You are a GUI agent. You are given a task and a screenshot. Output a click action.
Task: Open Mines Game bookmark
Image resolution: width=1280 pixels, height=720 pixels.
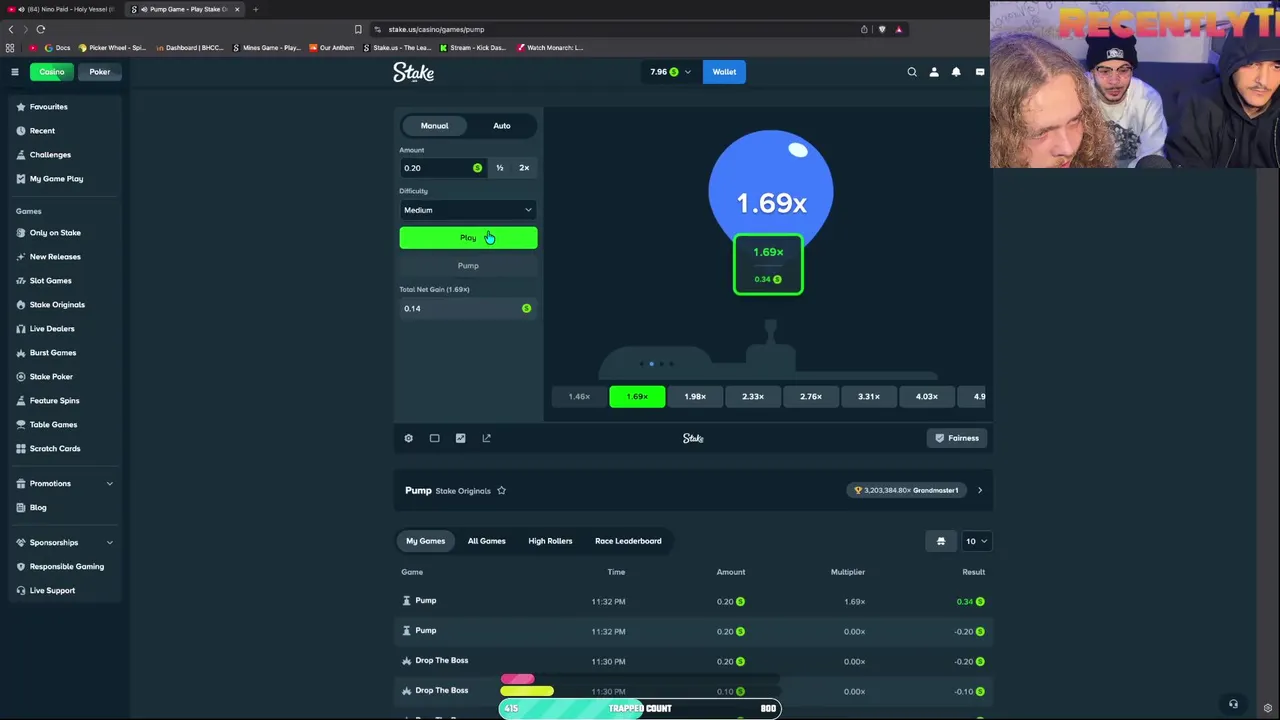(x=266, y=47)
